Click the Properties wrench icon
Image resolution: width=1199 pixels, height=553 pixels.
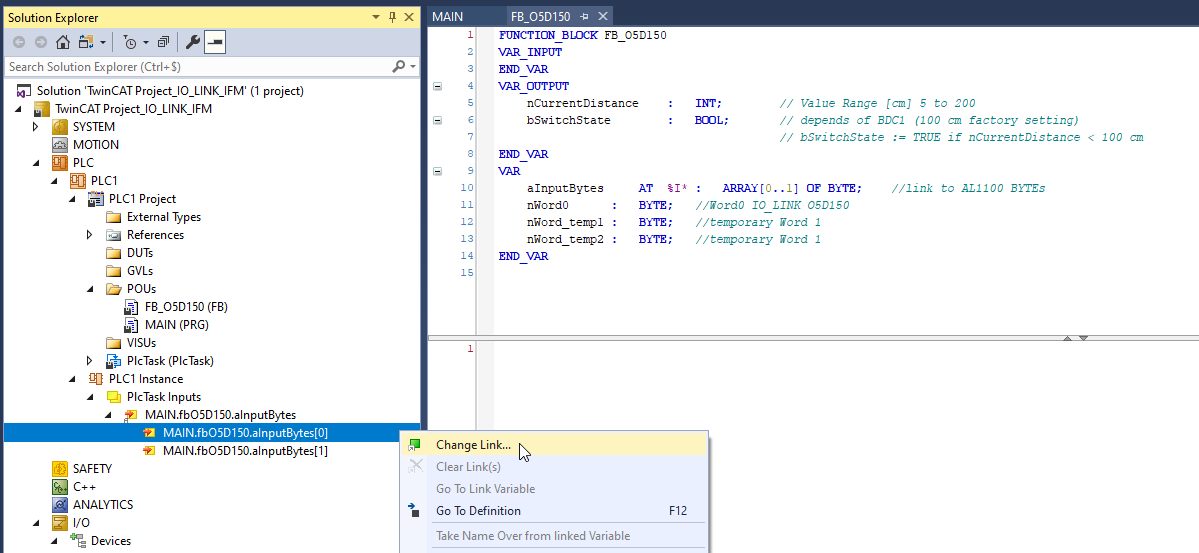193,42
